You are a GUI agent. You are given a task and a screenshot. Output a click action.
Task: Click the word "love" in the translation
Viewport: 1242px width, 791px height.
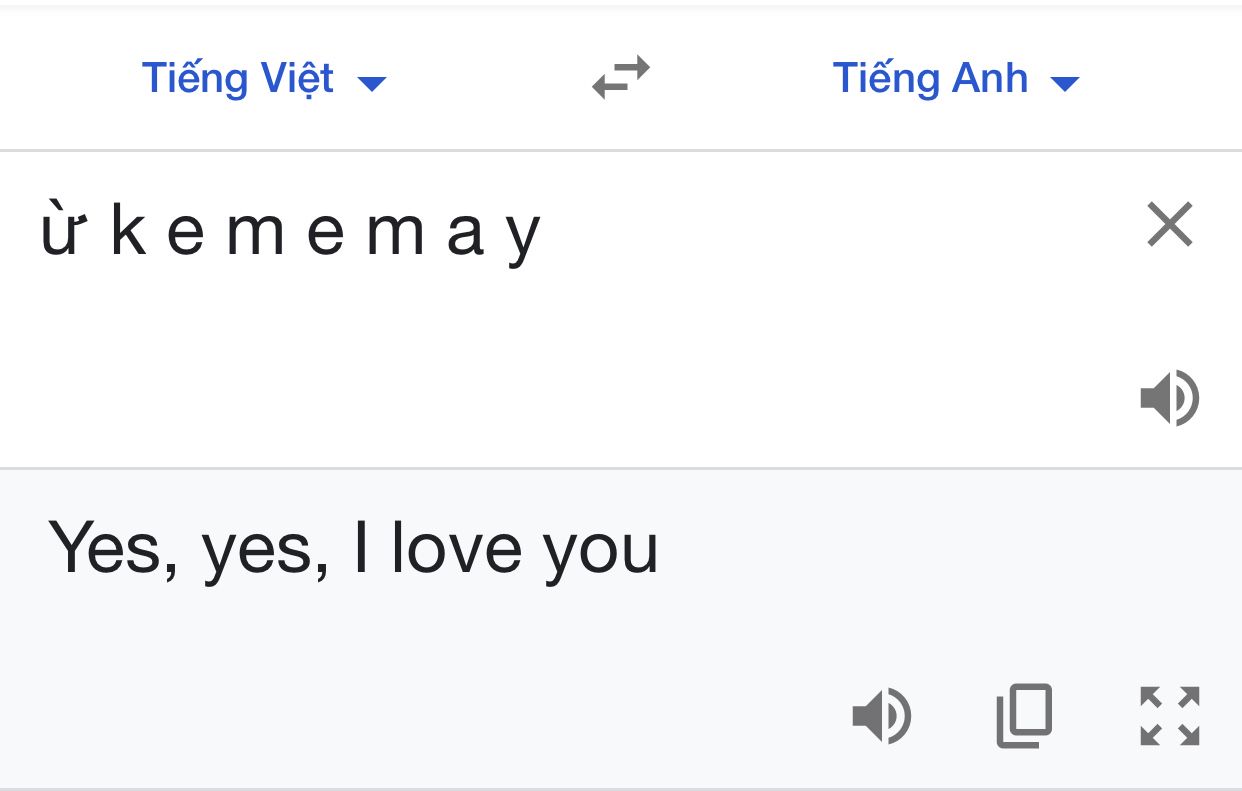click(457, 546)
